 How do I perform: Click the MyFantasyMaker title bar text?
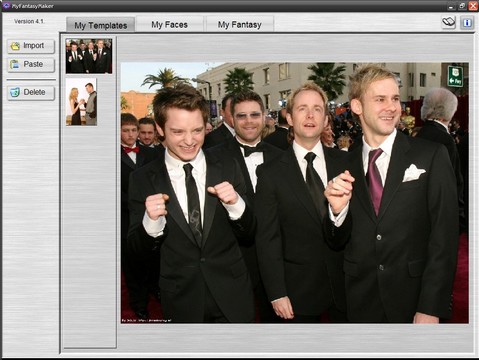[x=33, y=6]
